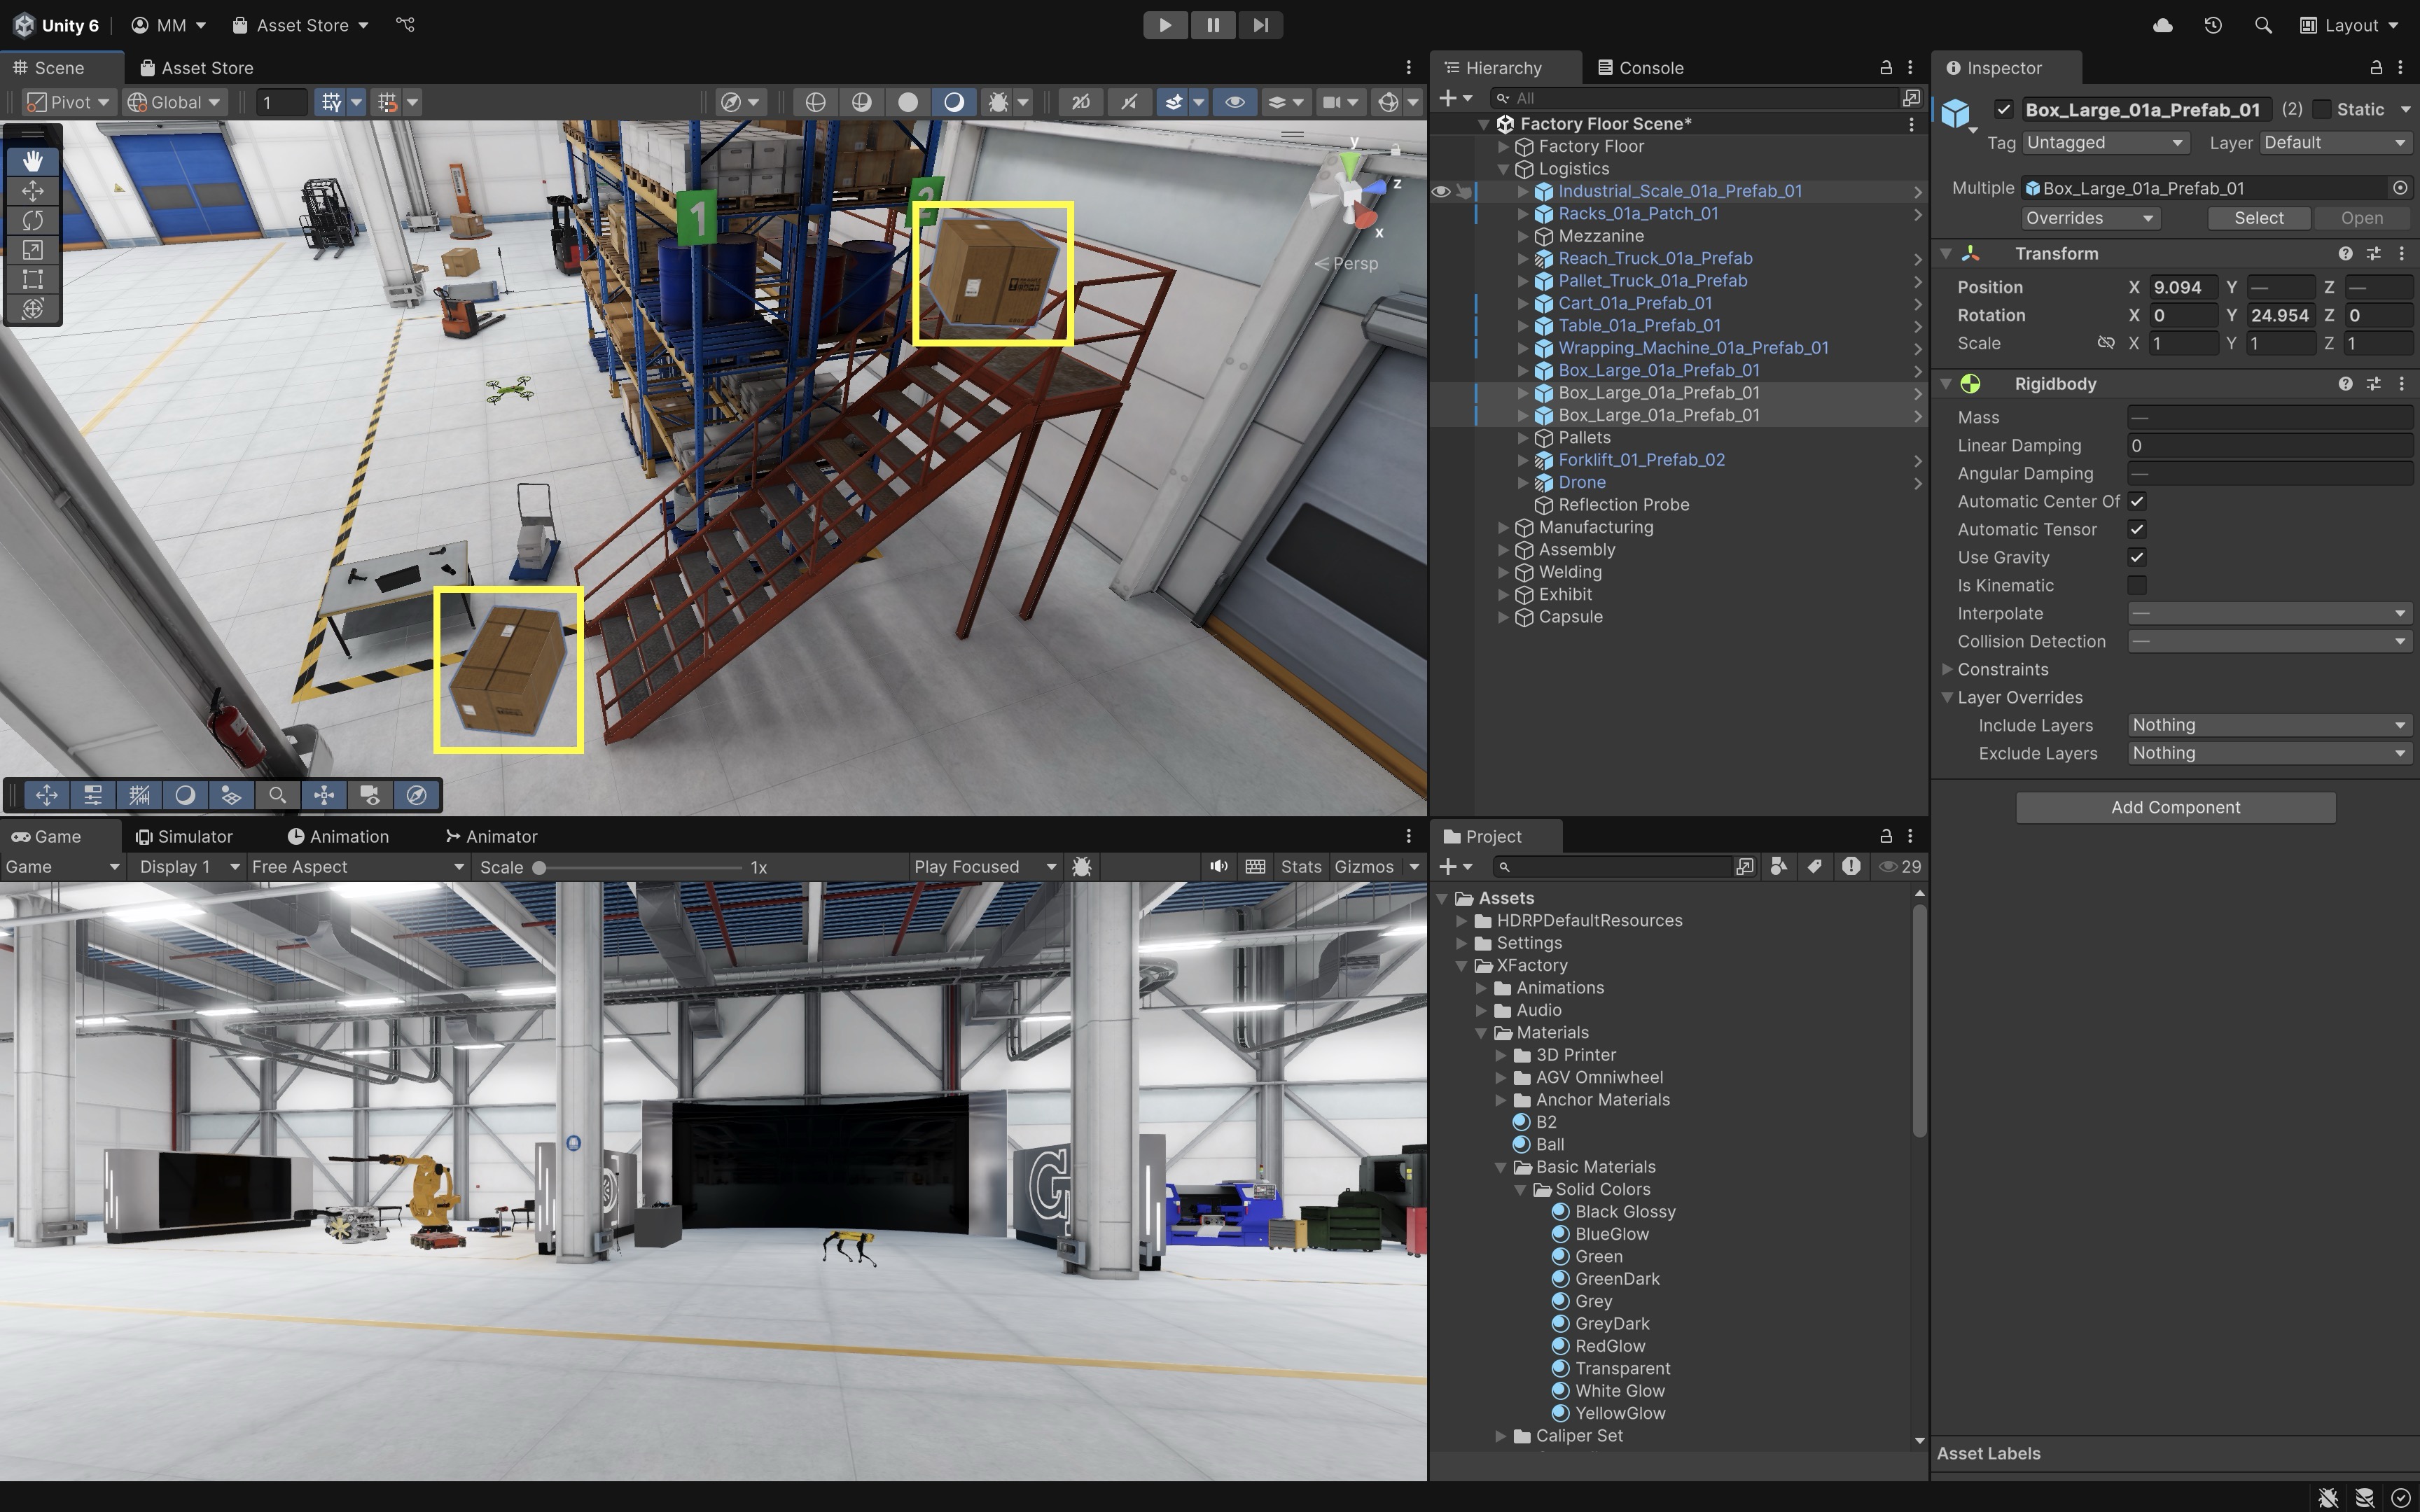
Task: Open Unity cloud services icon
Action: 2162,25
